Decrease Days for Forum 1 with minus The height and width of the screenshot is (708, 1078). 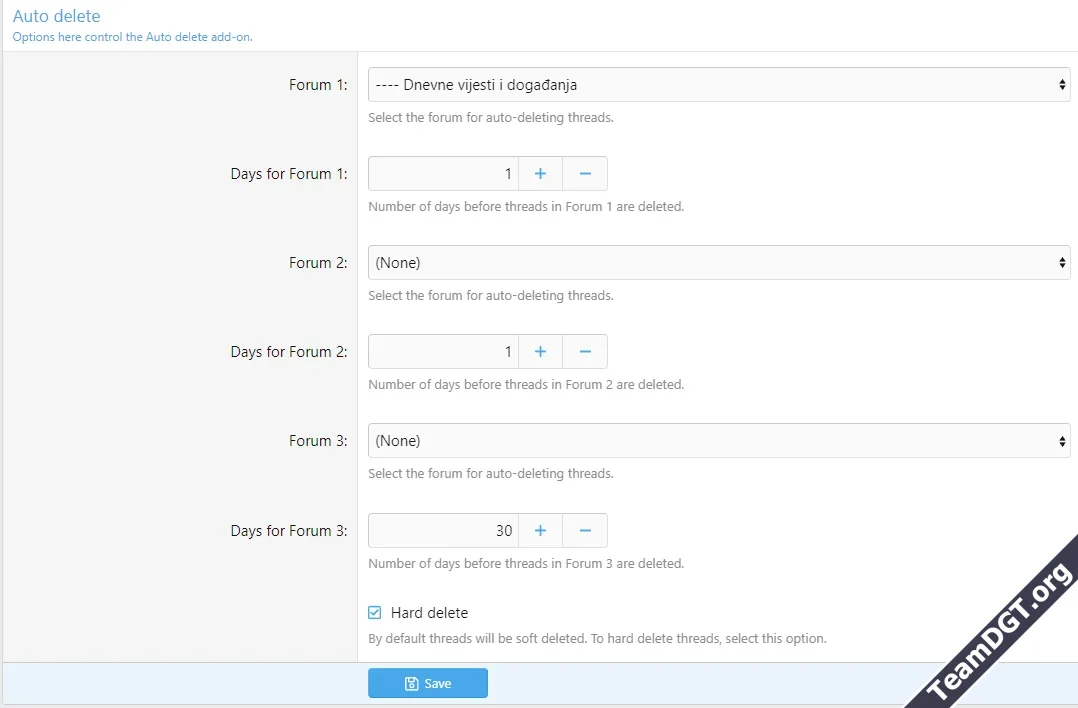pyautogui.click(x=585, y=174)
